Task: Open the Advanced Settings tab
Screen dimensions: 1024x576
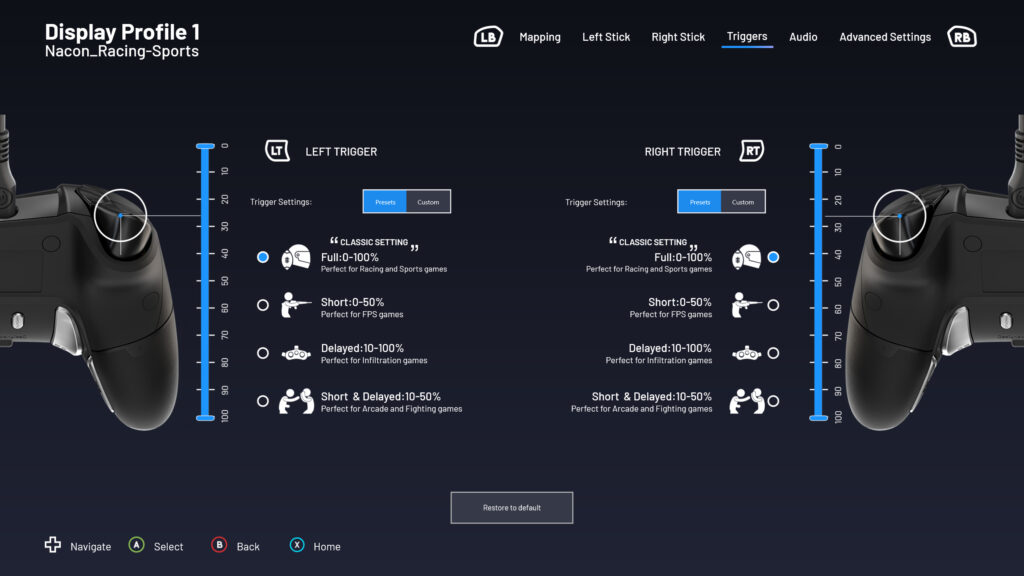Action: pyautogui.click(x=885, y=37)
